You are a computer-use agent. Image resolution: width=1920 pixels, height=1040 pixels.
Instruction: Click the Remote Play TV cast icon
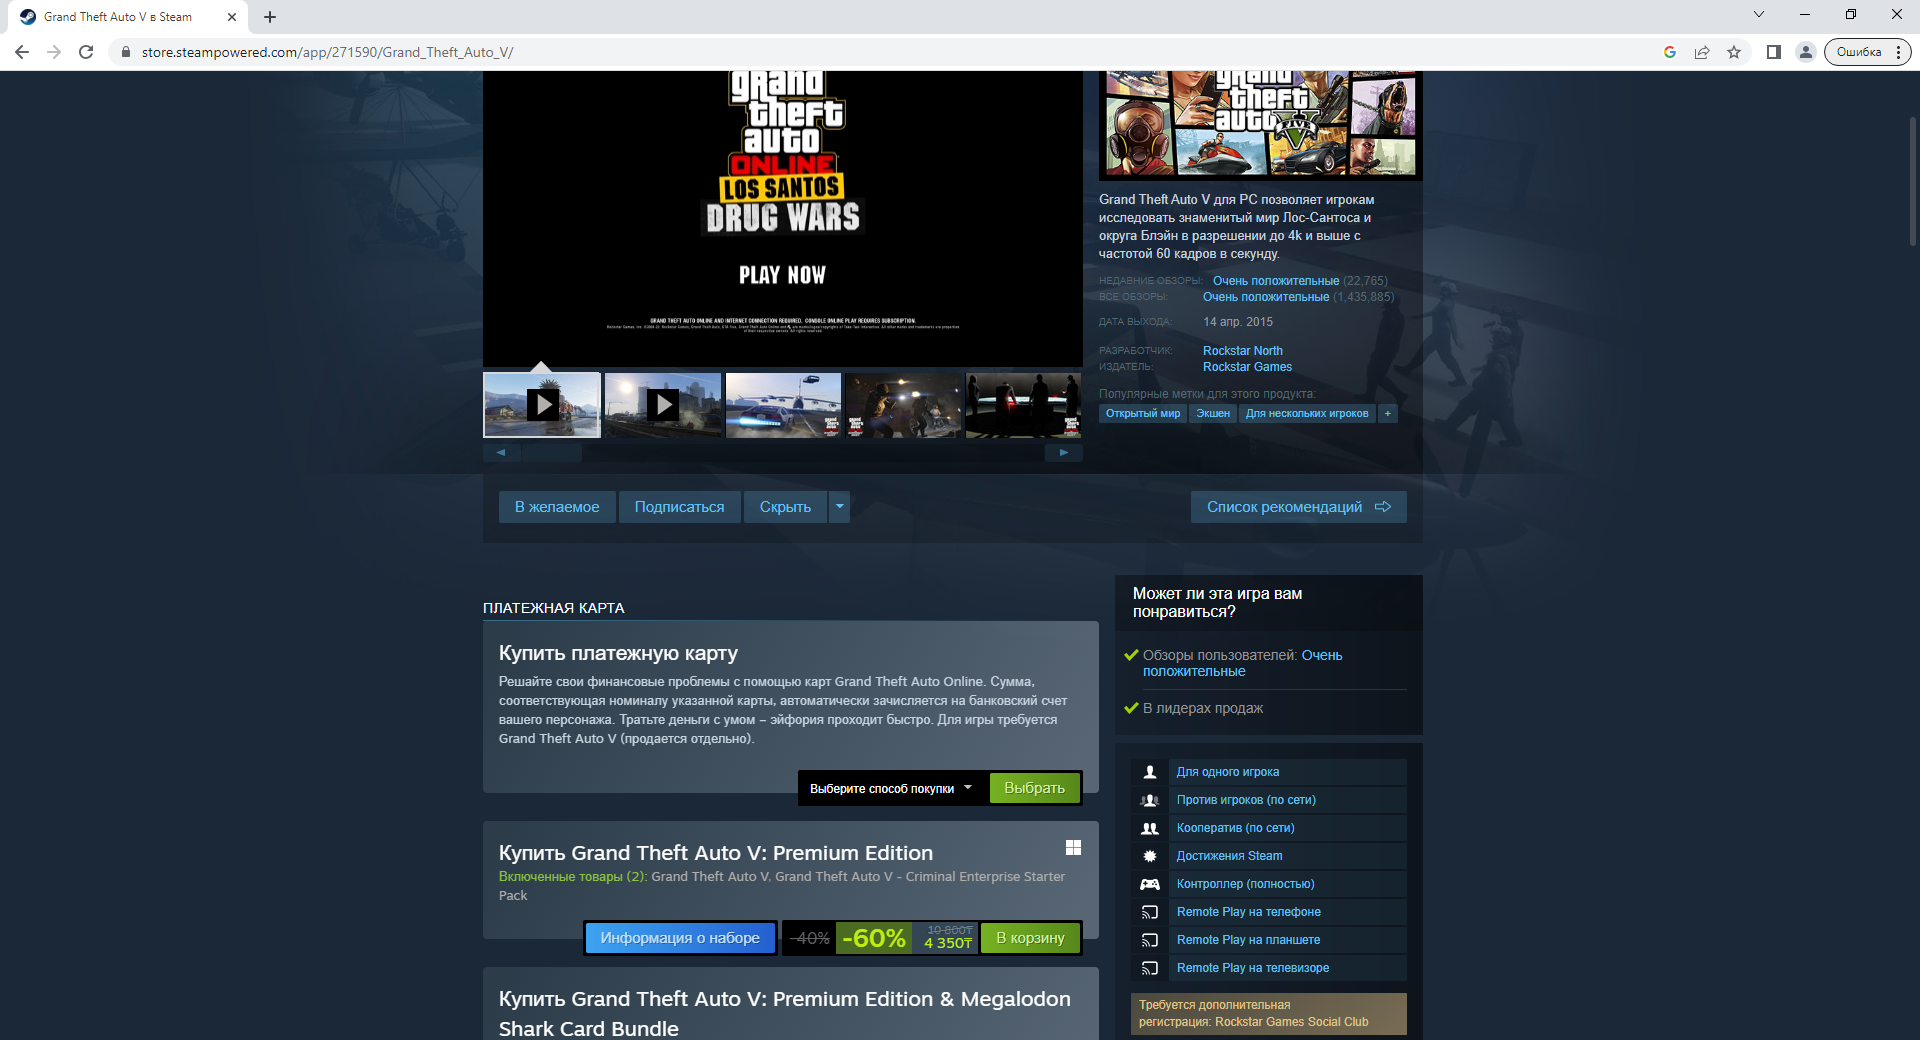[1150, 968]
